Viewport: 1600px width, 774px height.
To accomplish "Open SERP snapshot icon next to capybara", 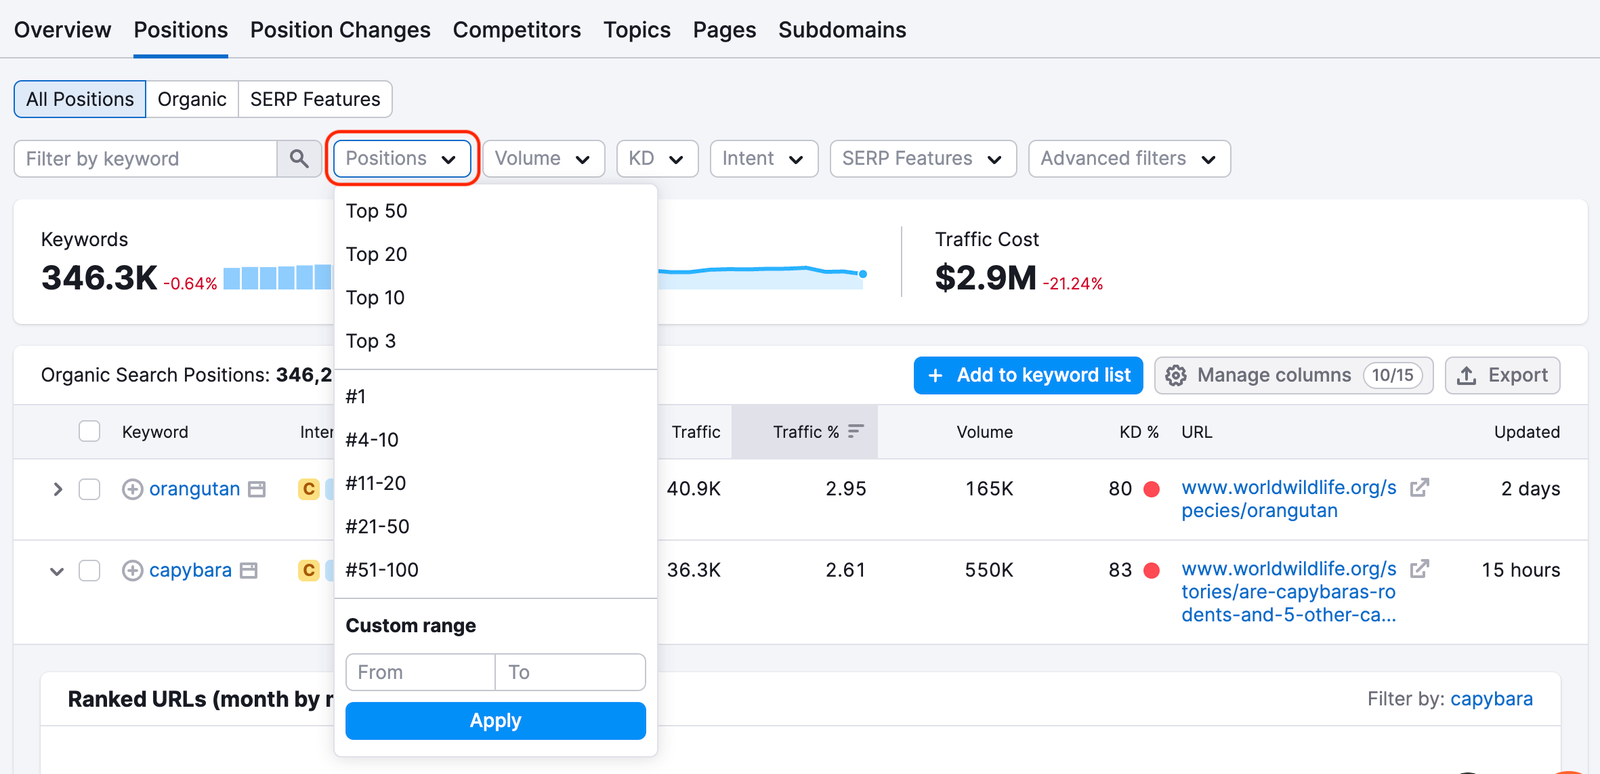I will point(249,570).
